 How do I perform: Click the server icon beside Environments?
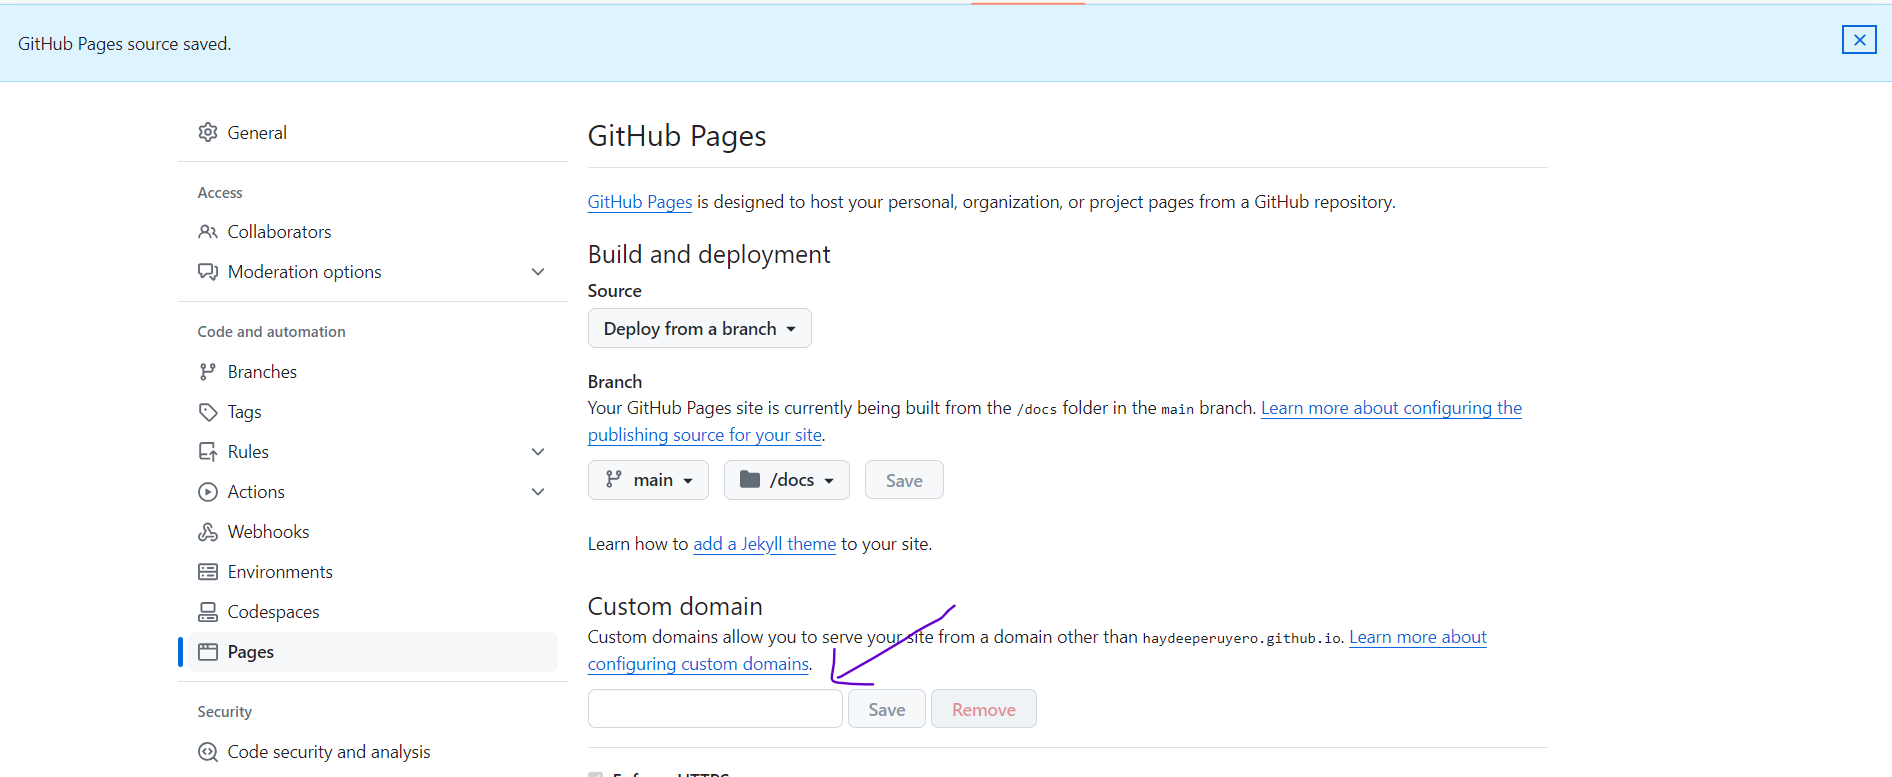[x=208, y=572]
